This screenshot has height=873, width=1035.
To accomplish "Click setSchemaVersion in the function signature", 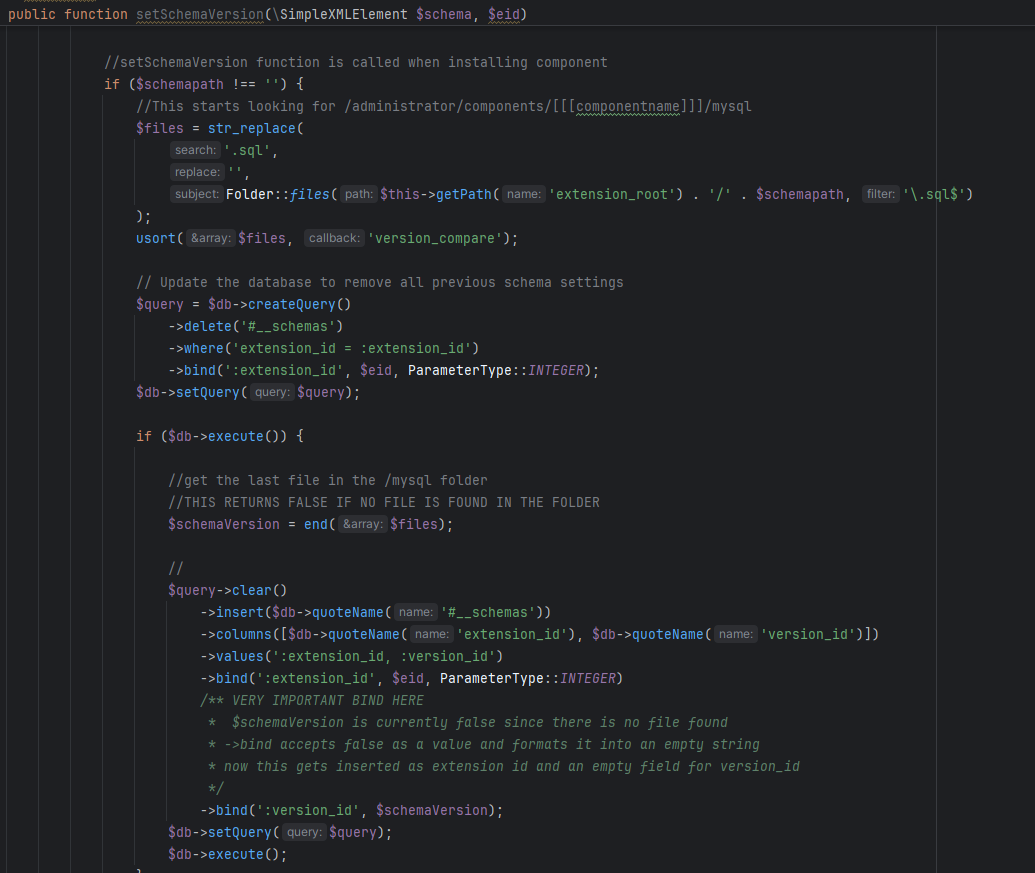I will pos(200,15).
